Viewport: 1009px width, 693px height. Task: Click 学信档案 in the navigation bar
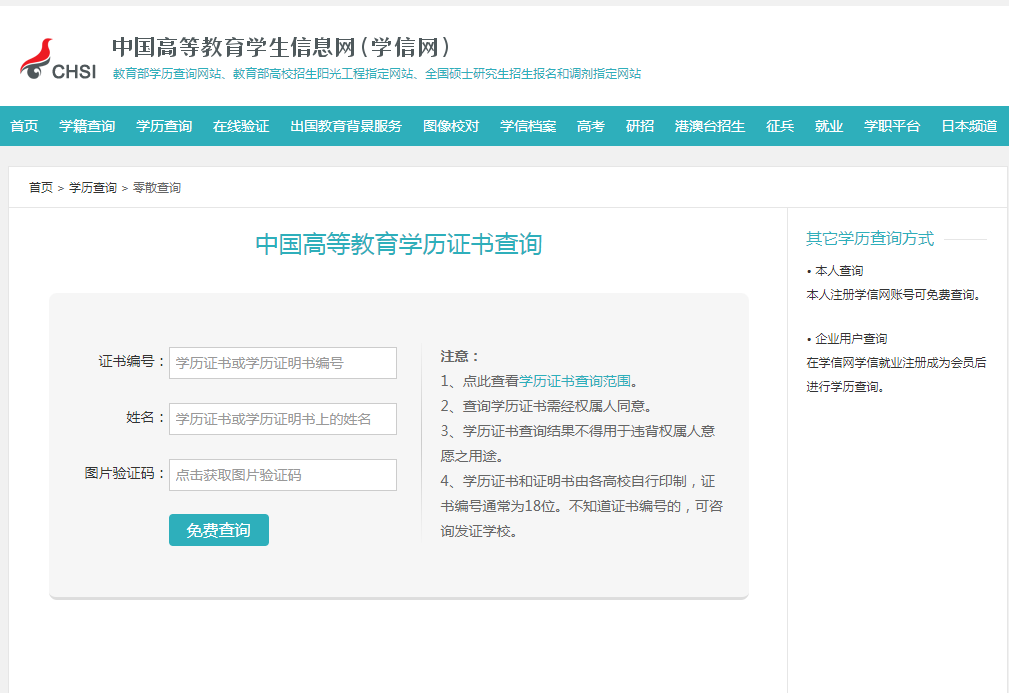[528, 126]
